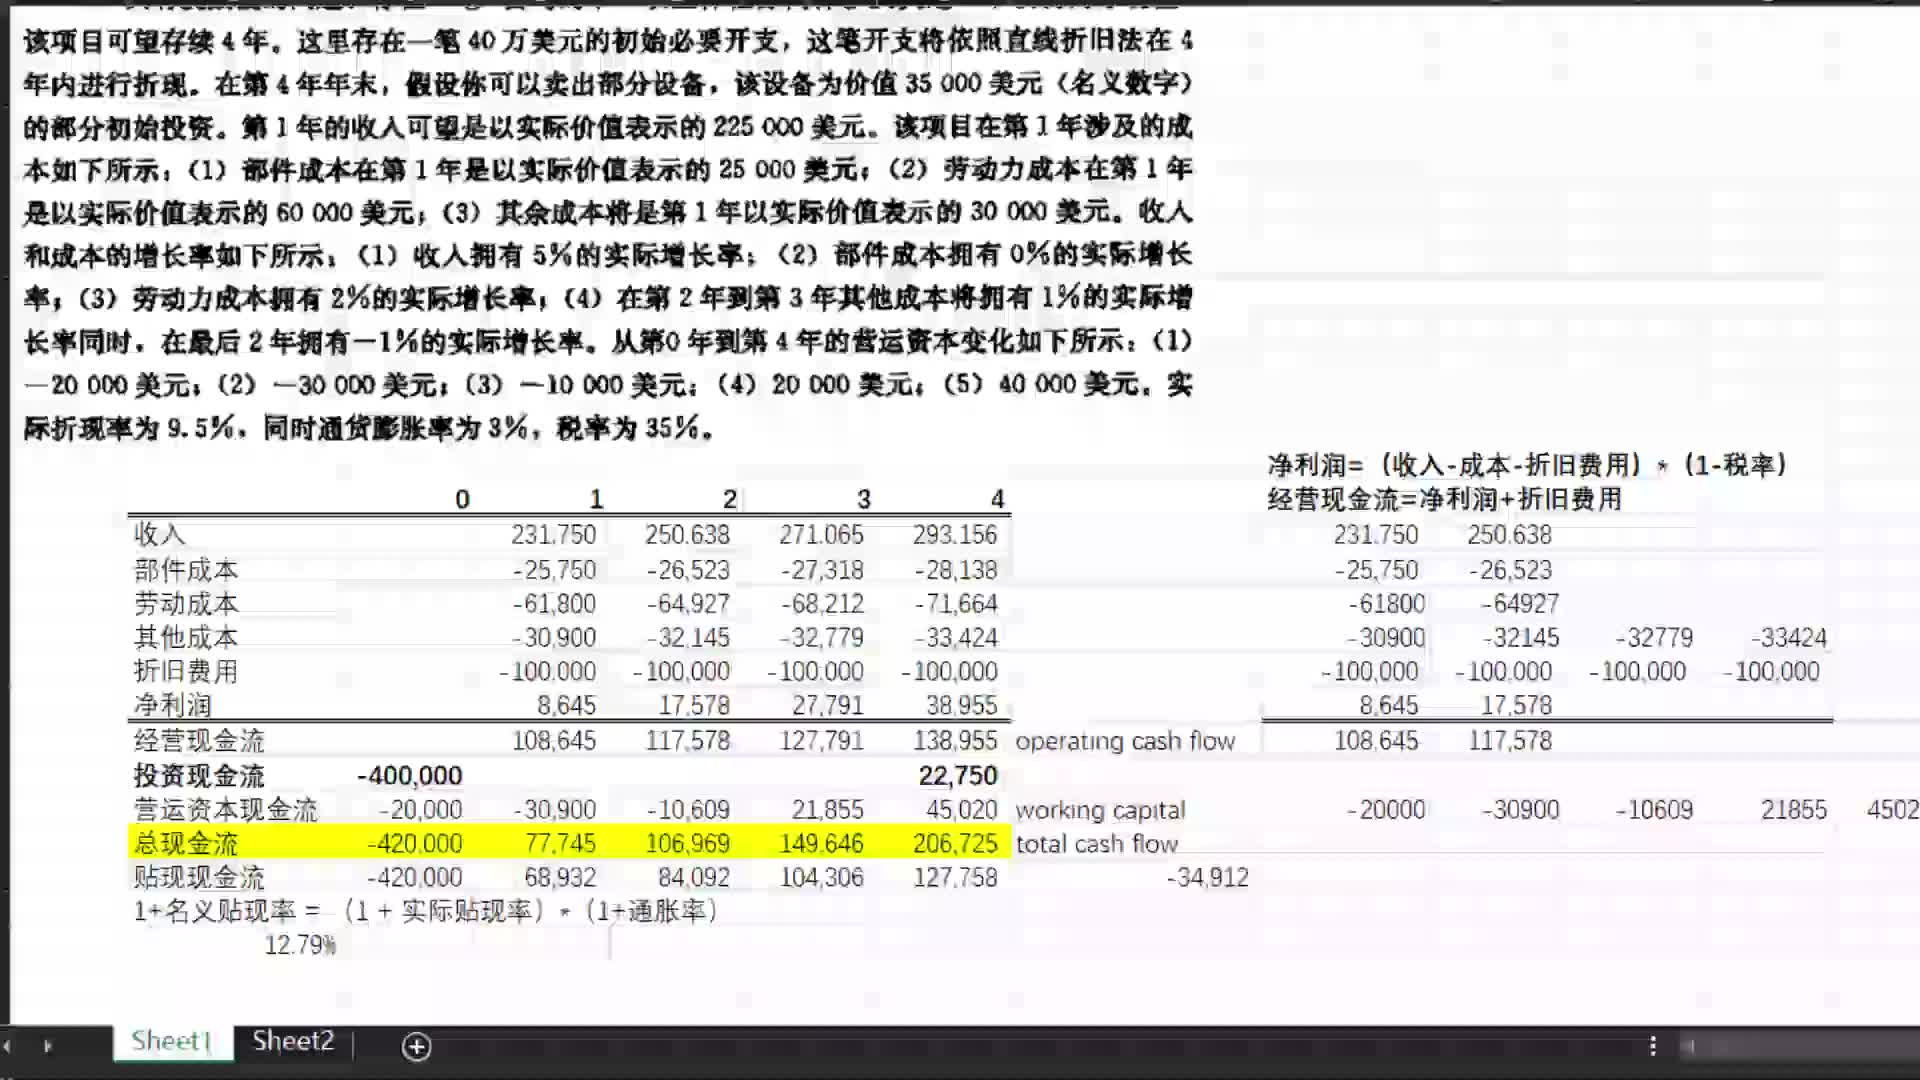Select the 收入 row label cell
This screenshot has width=1920, height=1080.
click(160, 535)
